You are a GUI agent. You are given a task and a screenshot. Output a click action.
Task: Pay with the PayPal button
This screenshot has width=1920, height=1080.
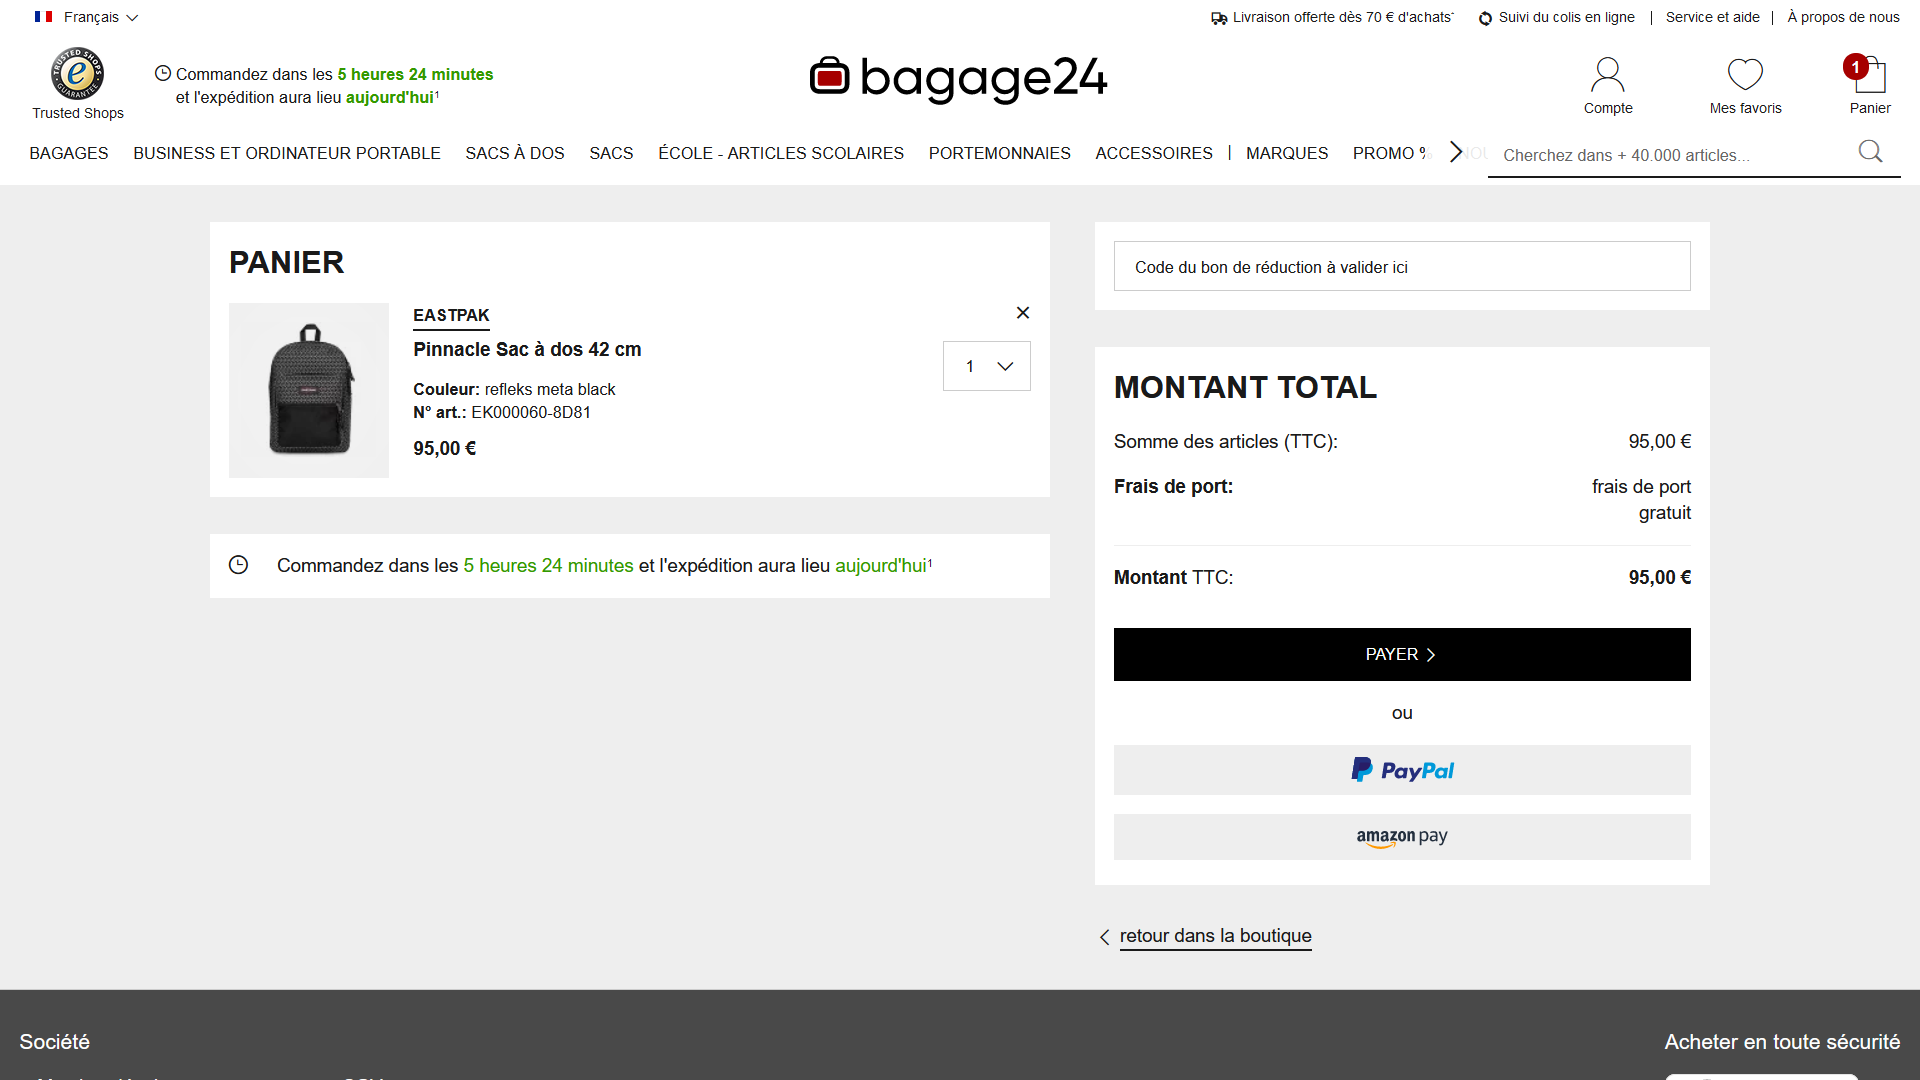coord(1402,770)
